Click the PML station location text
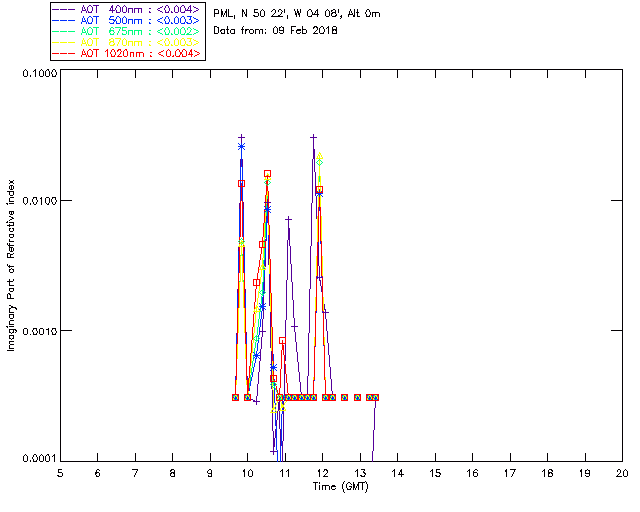The height and width of the screenshot is (512, 640). pos(297,14)
